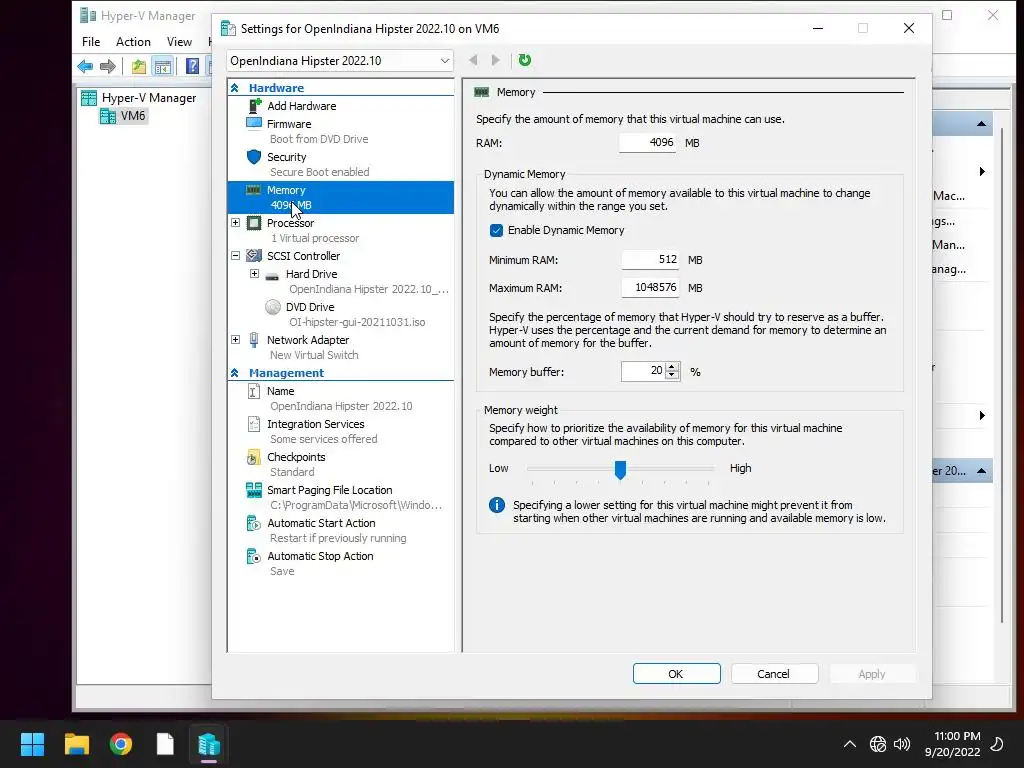Expand the Network Adapter node
The height and width of the screenshot is (768, 1024).
tap(236, 340)
